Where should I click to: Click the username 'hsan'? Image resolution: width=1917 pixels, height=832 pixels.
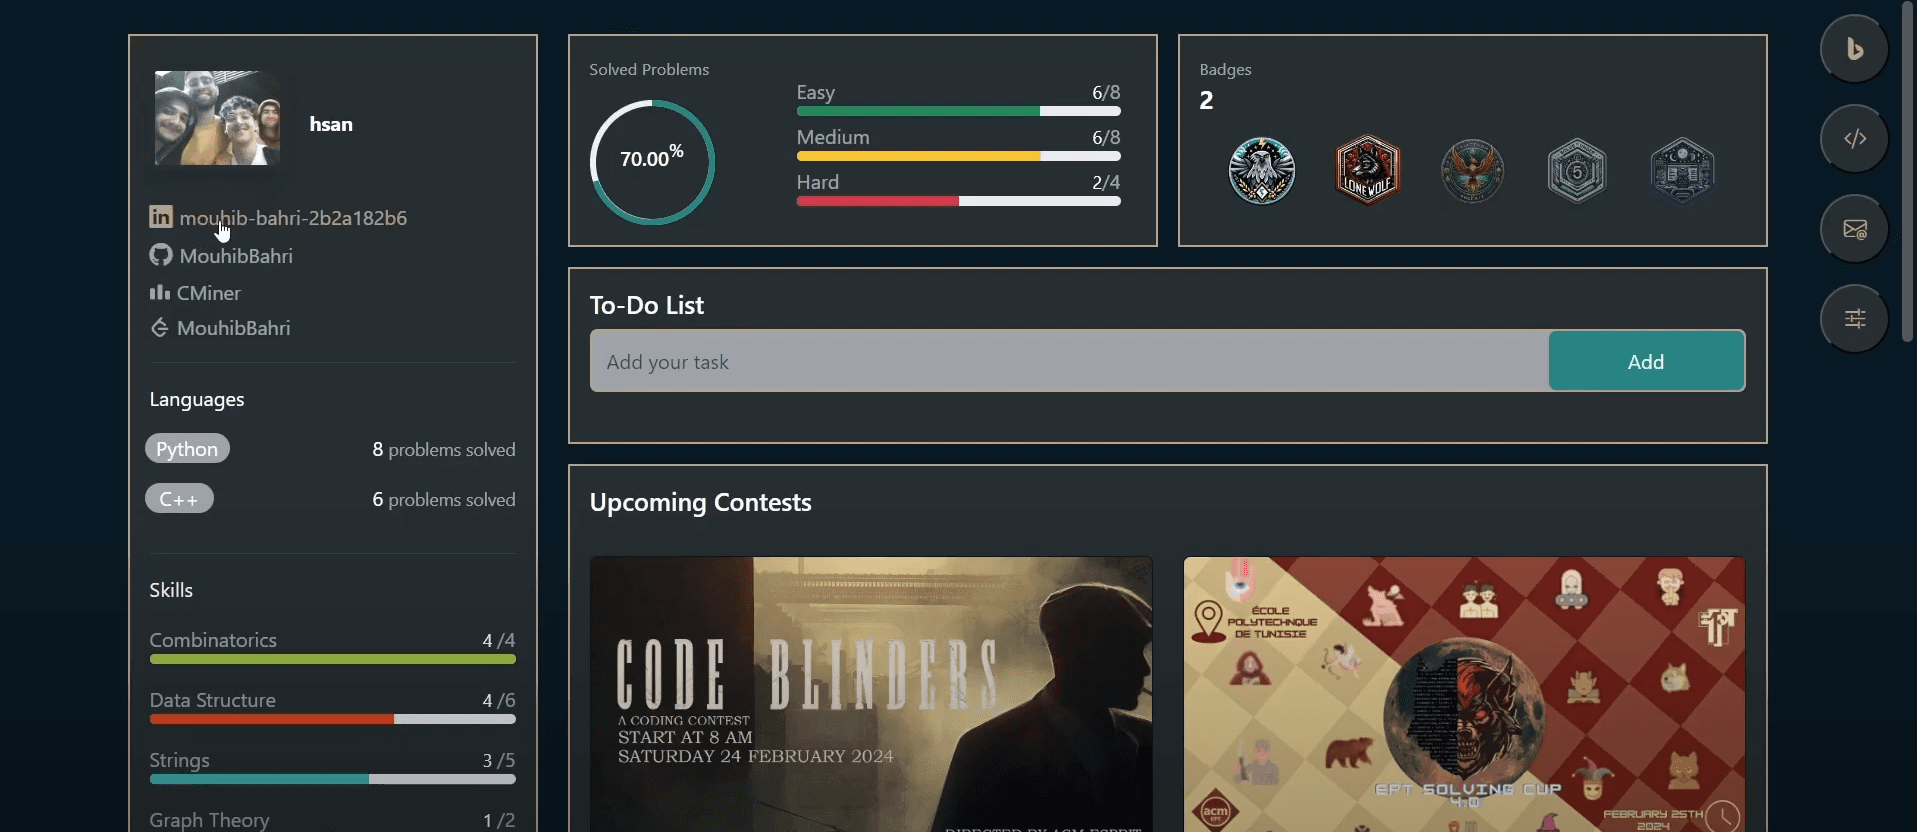click(x=331, y=124)
